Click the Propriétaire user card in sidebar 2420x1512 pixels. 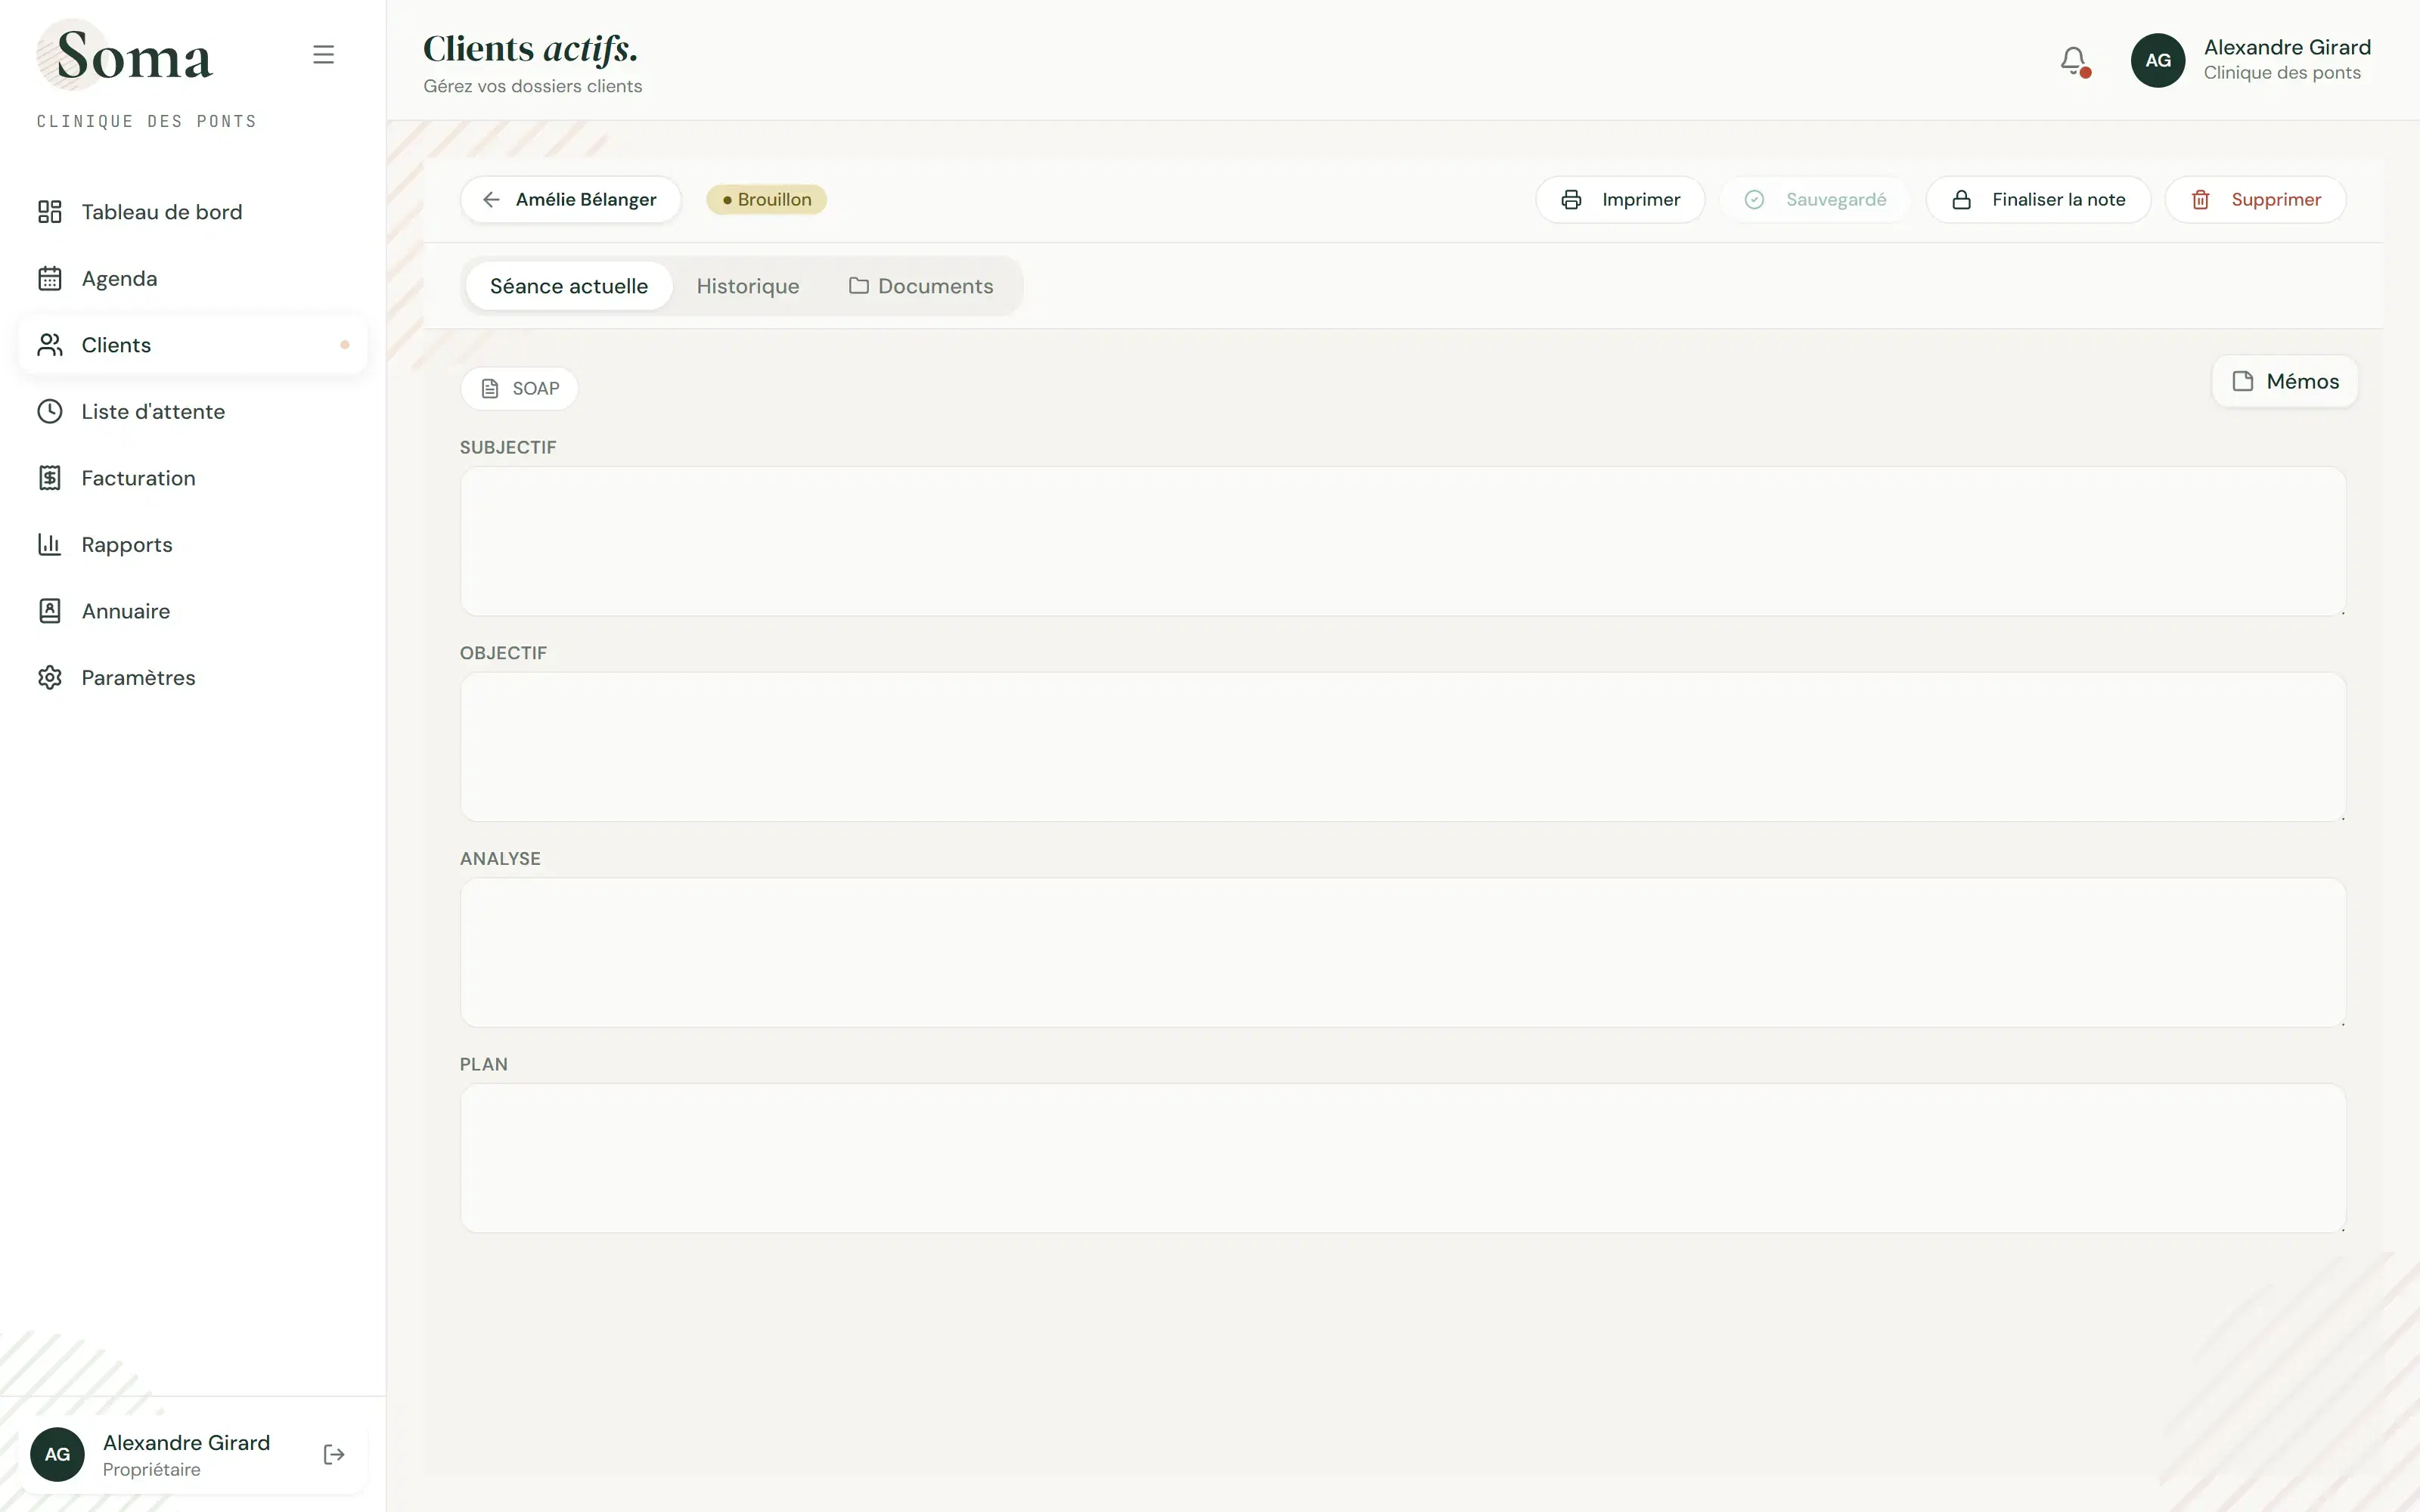(x=192, y=1455)
